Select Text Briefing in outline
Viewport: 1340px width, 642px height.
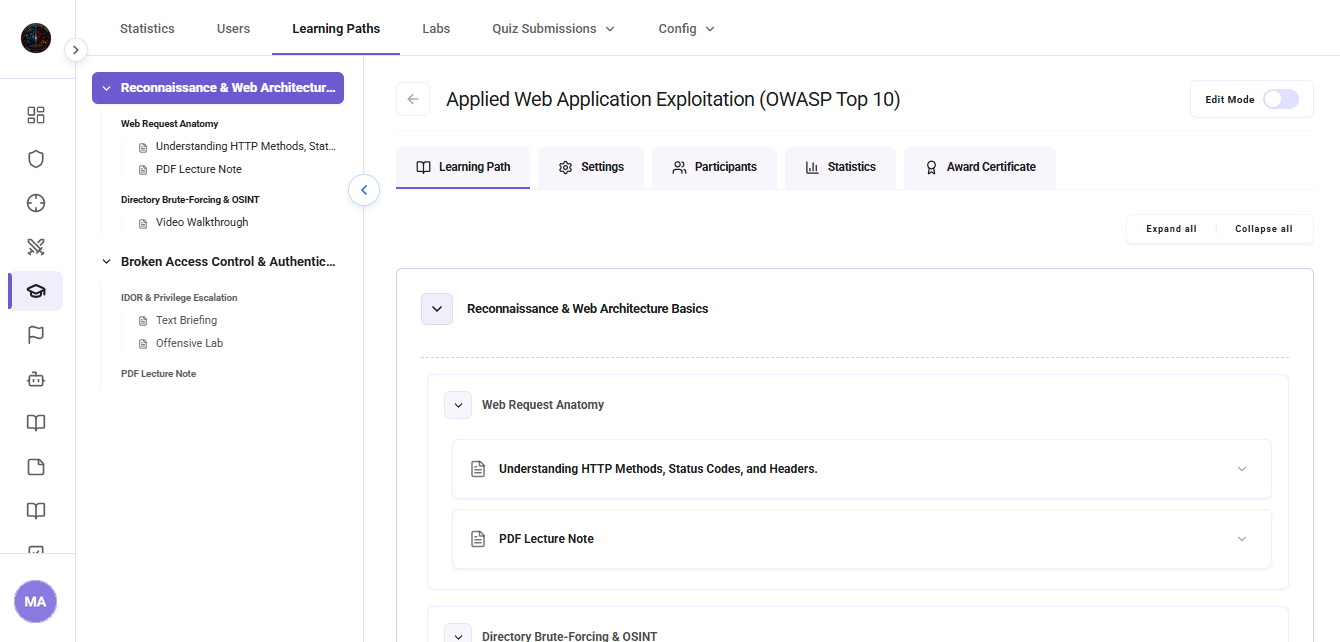(x=186, y=321)
